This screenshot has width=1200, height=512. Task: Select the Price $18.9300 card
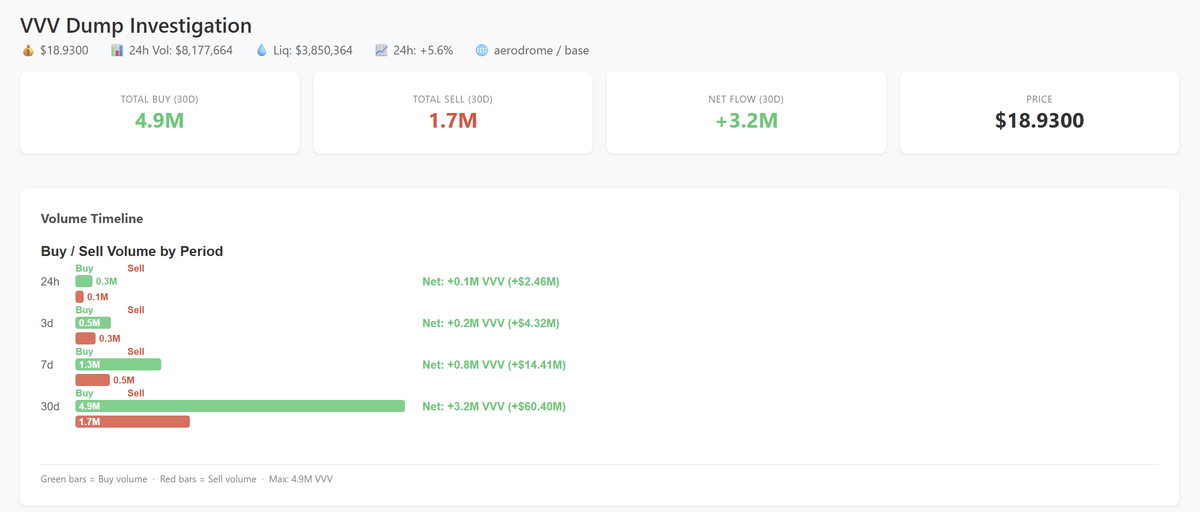[x=1040, y=112]
